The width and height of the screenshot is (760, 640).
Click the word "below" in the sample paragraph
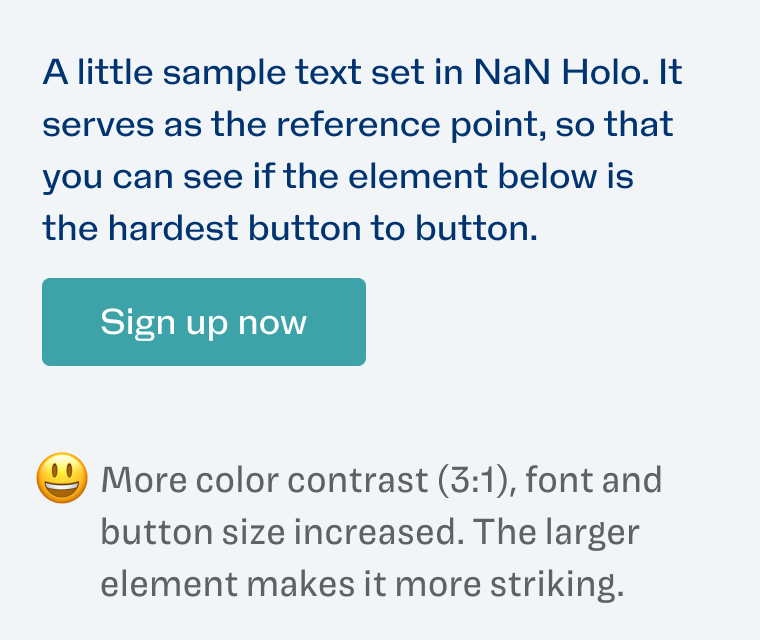click(547, 176)
